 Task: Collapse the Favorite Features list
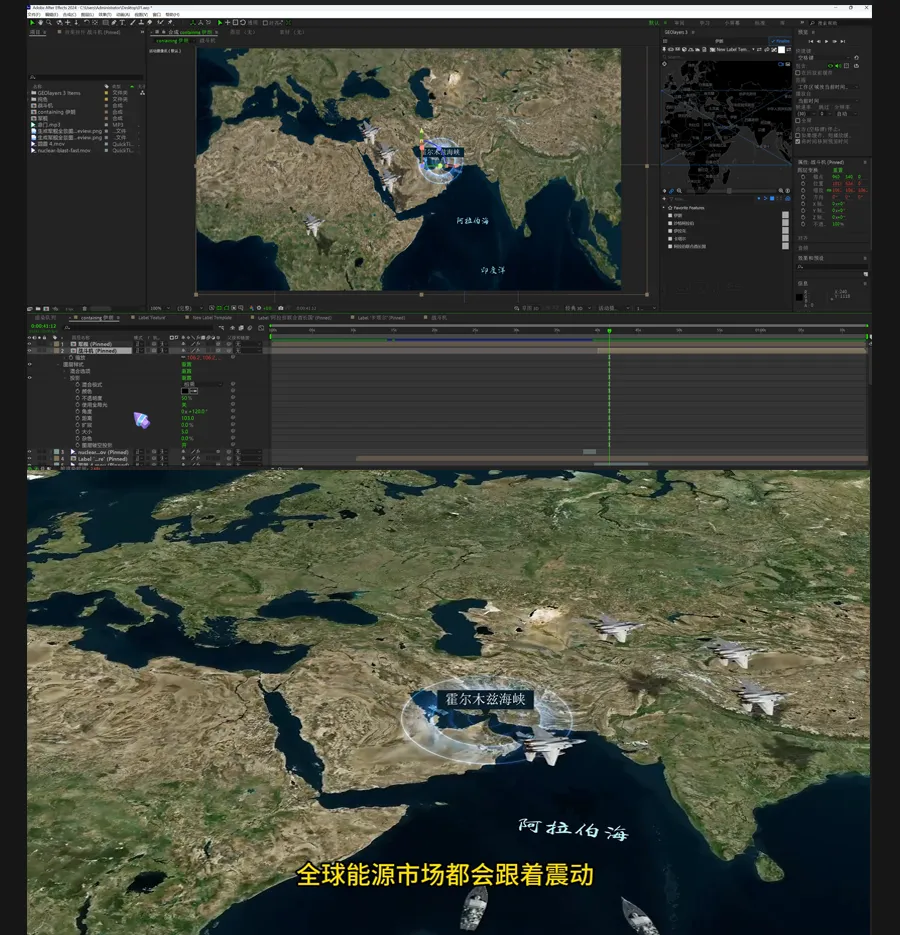click(x=663, y=208)
